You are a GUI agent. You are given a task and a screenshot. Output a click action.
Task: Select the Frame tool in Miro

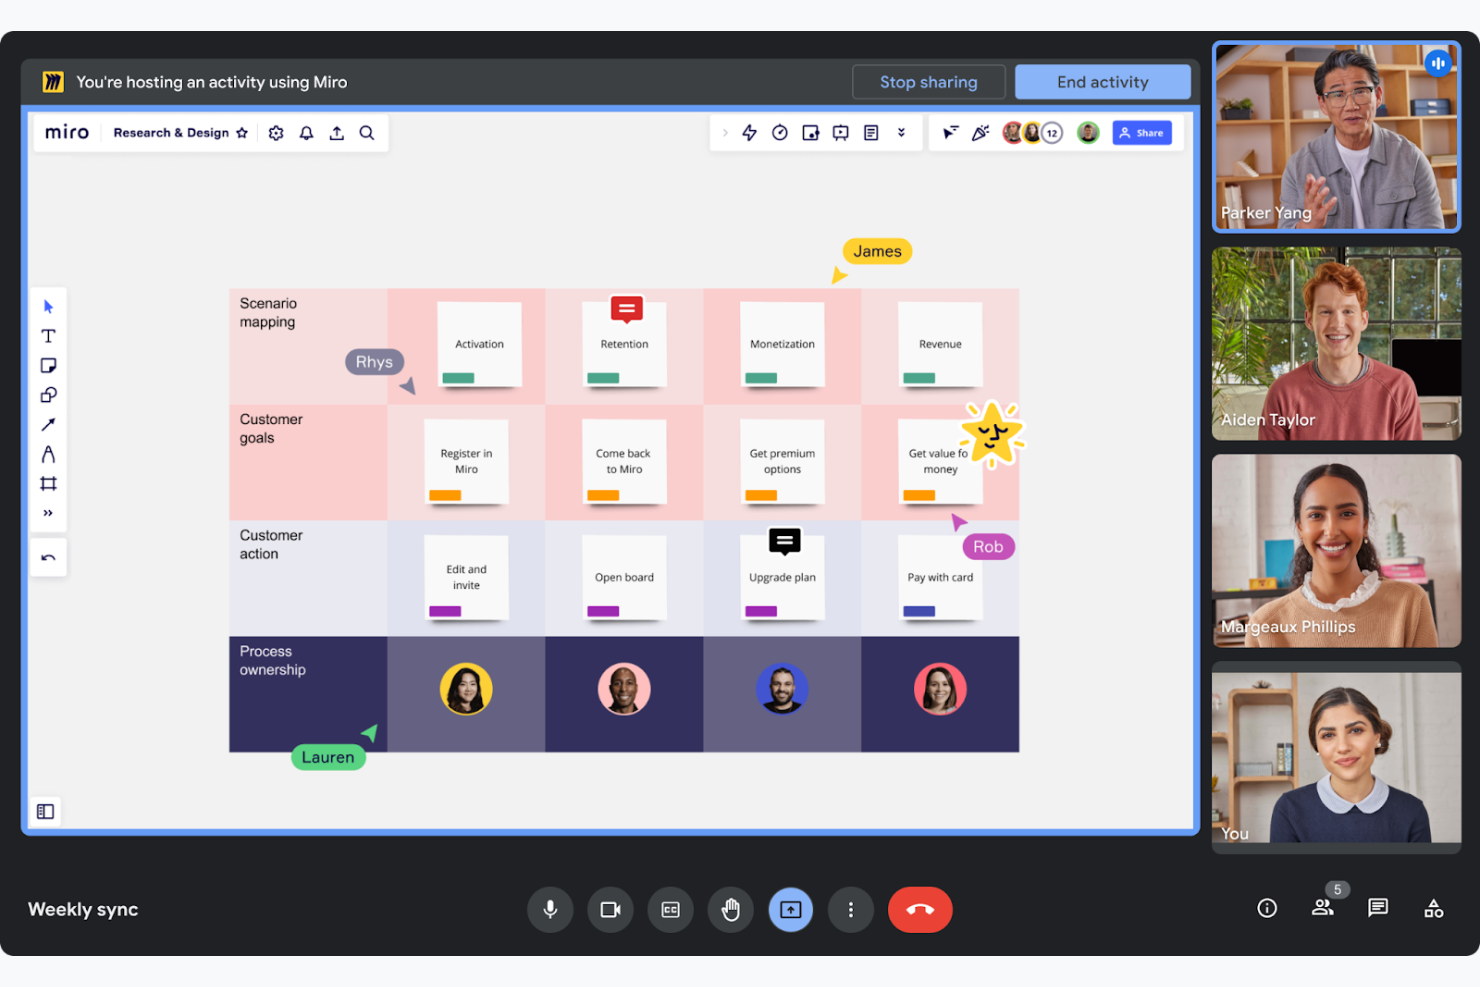48,483
